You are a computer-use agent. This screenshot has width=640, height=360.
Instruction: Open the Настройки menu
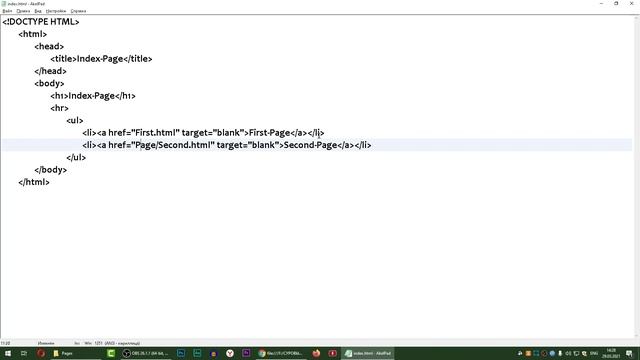coord(56,11)
